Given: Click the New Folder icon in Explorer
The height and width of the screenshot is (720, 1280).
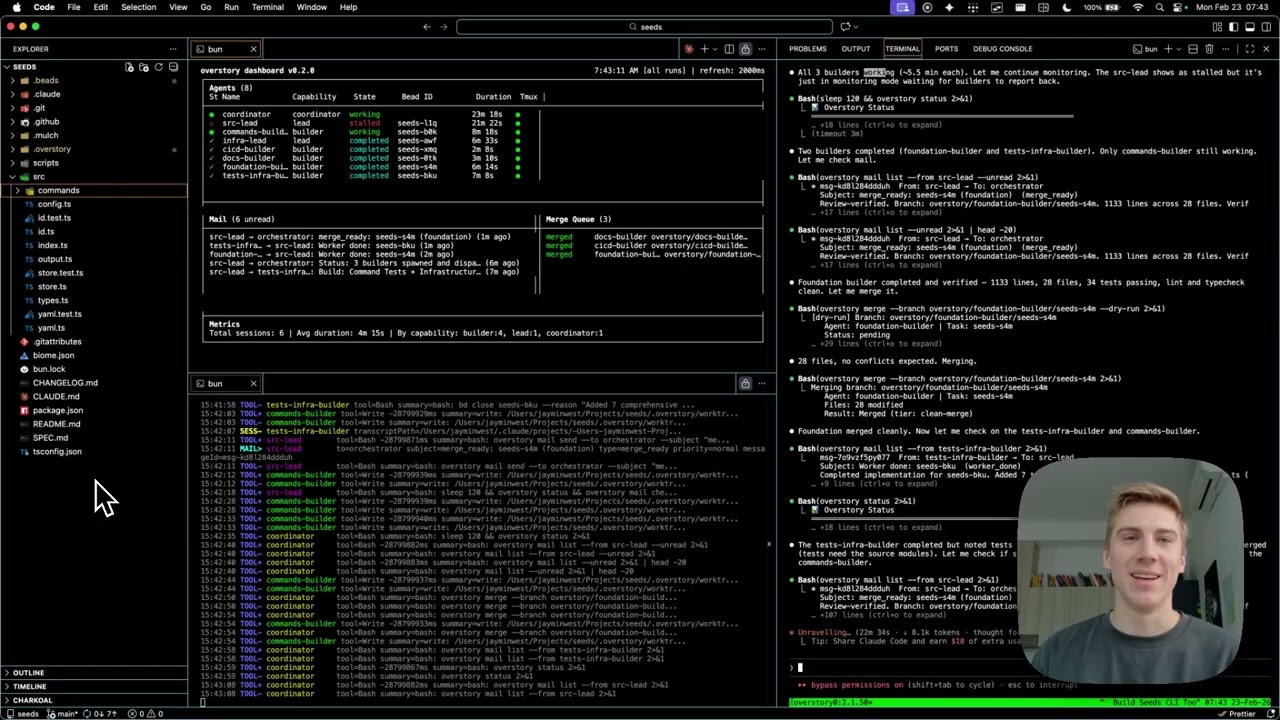Looking at the screenshot, I should point(144,67).
